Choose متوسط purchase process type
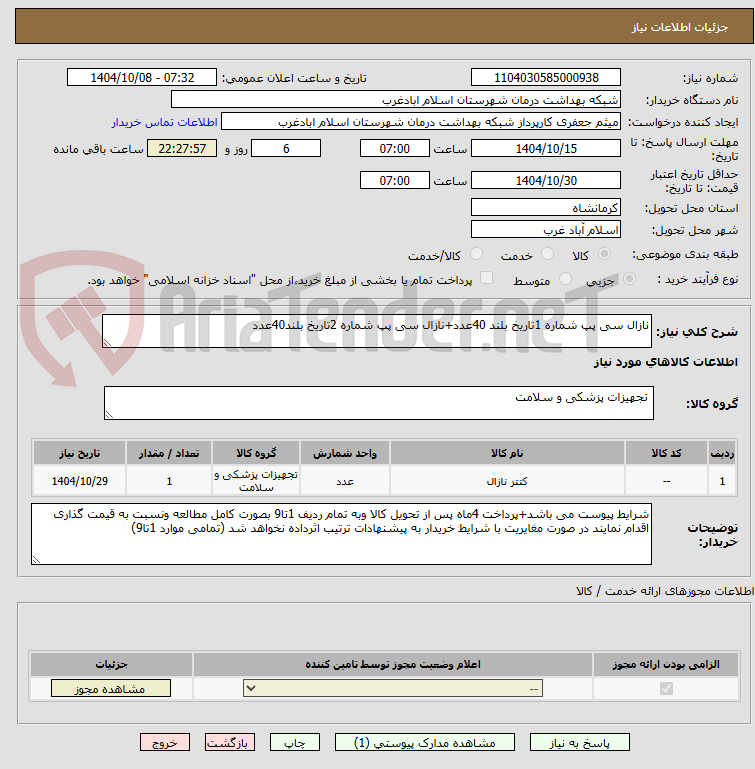 click(565, 279)
